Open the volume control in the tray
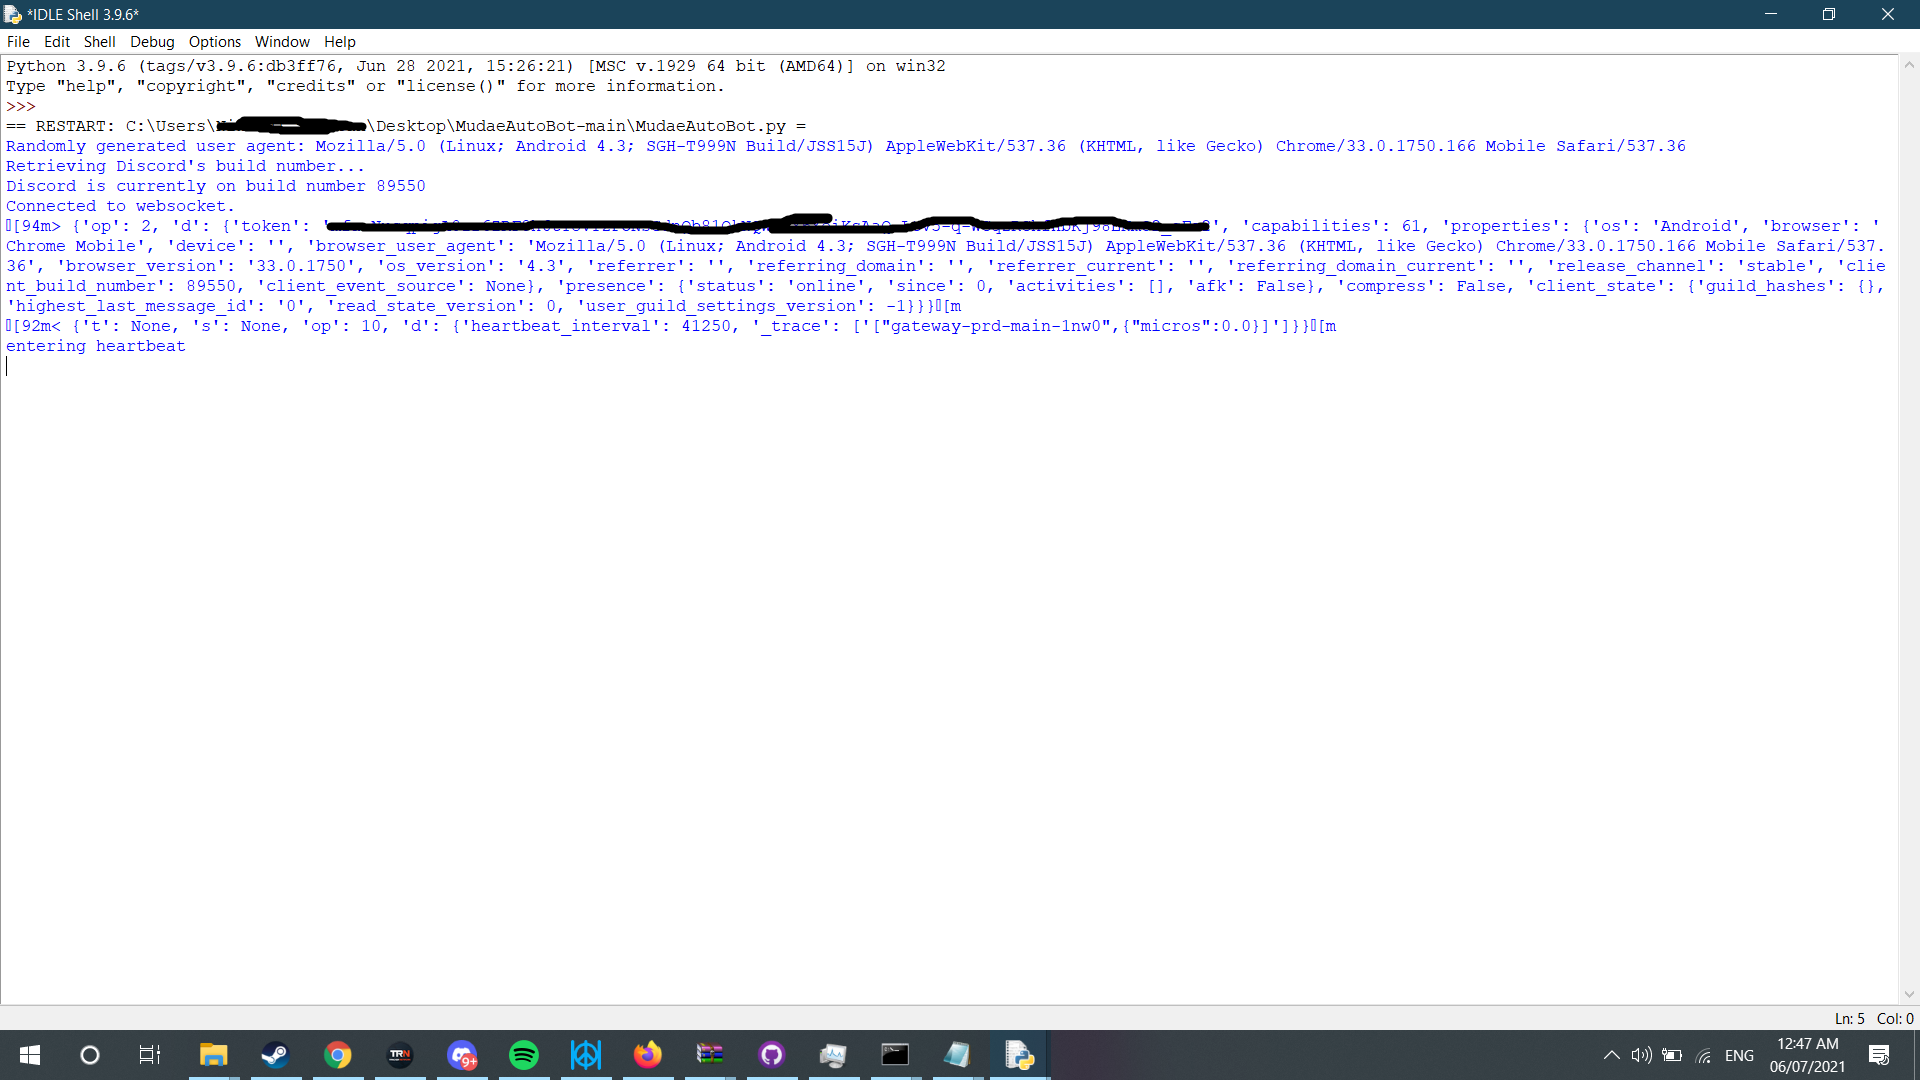 (1641, 1055)
